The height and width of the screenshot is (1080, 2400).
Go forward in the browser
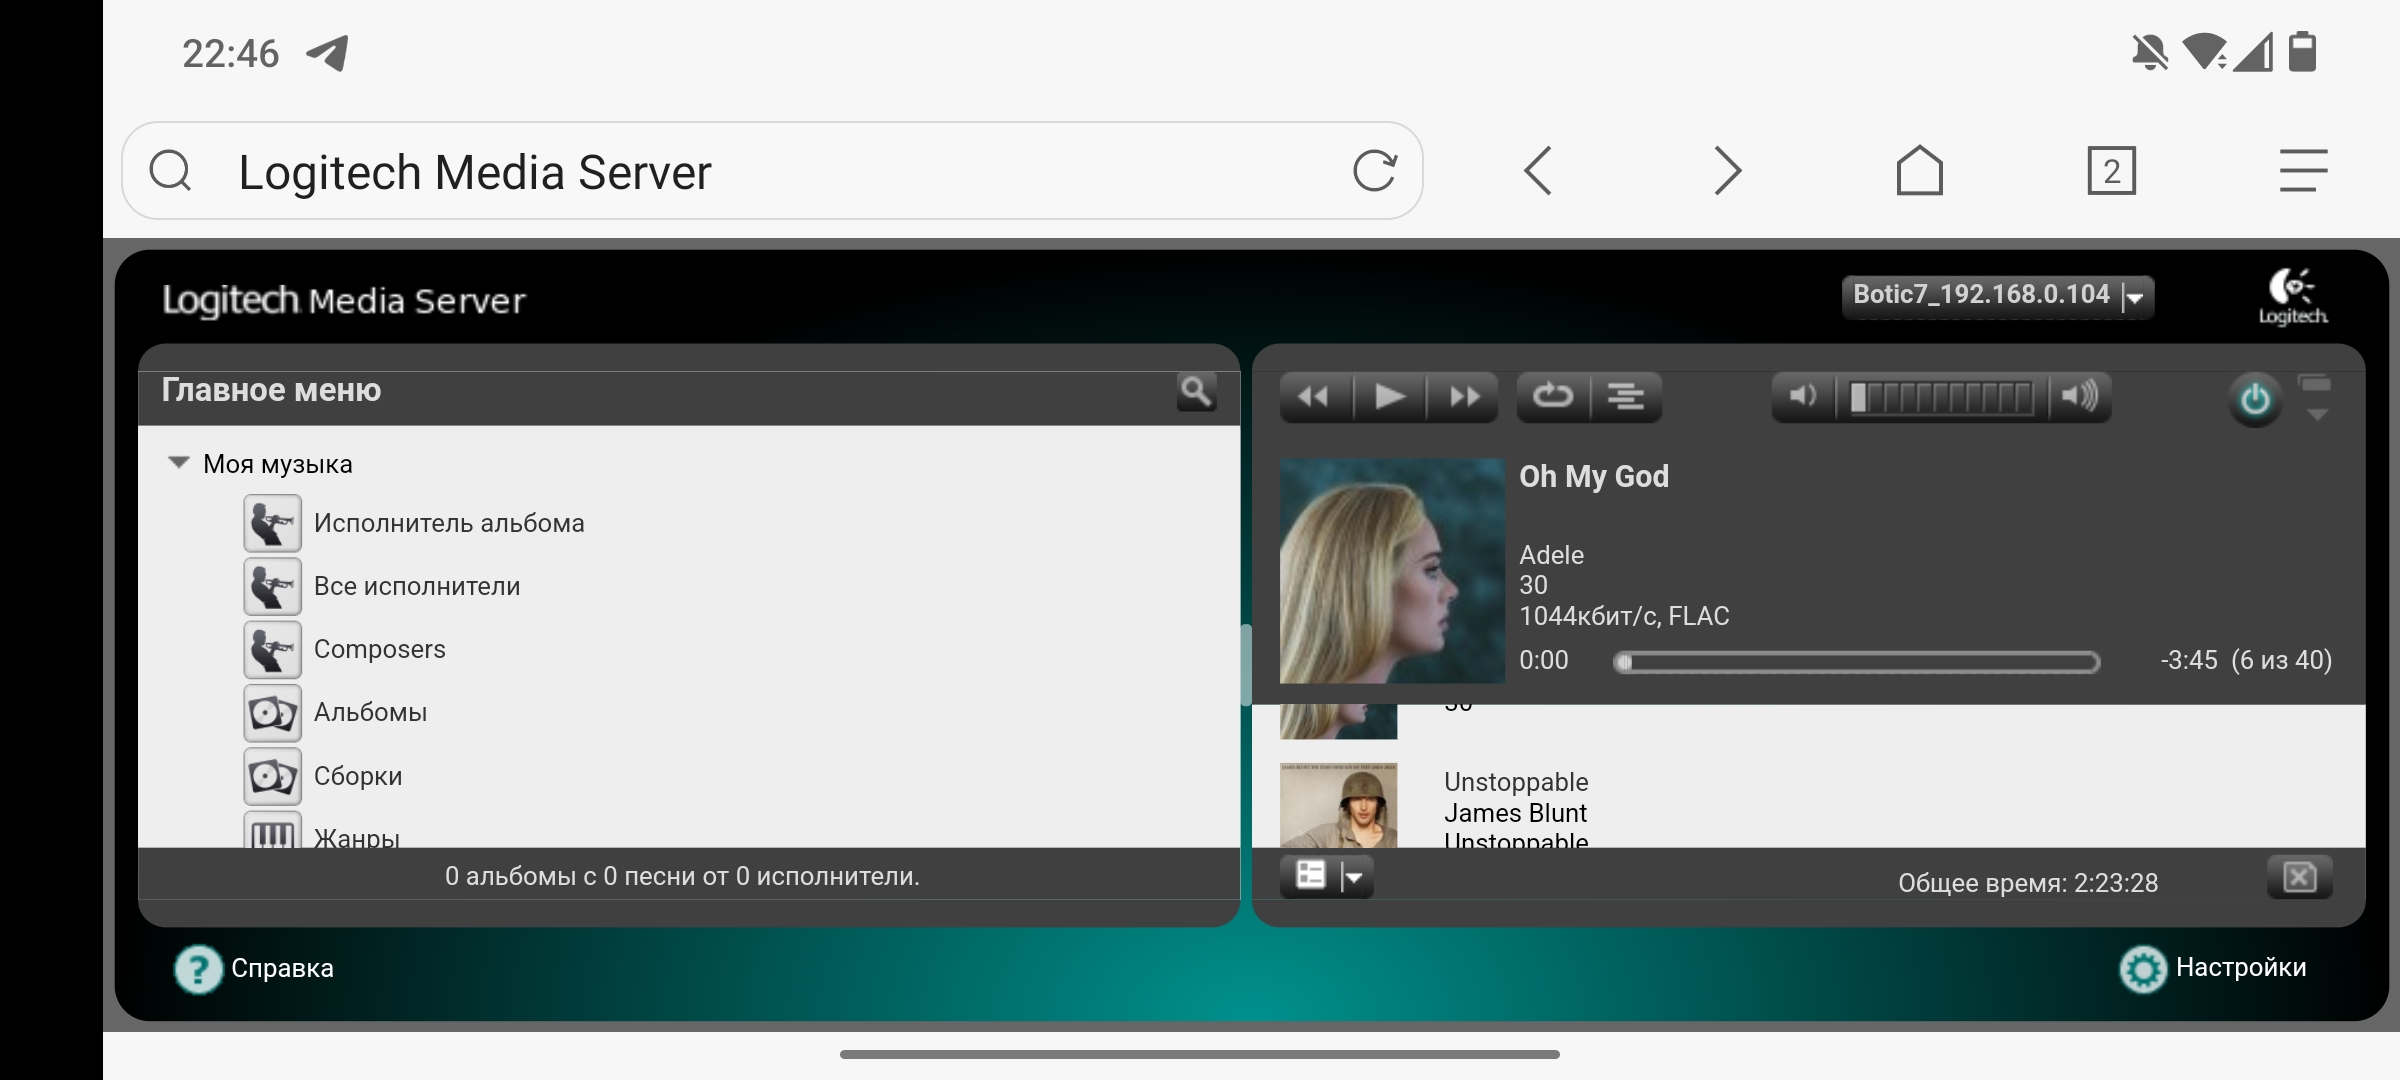coord(1728,171)
